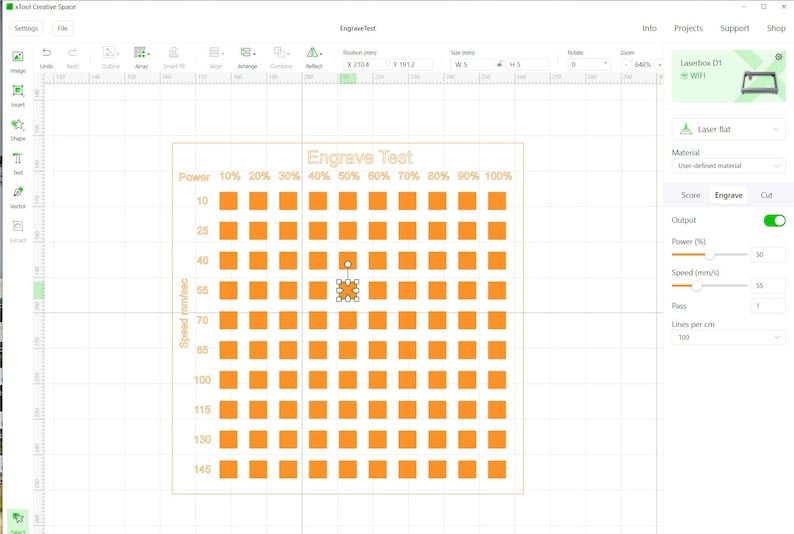Open the Settings menu
Screen dimensions: 794x534
26,28
